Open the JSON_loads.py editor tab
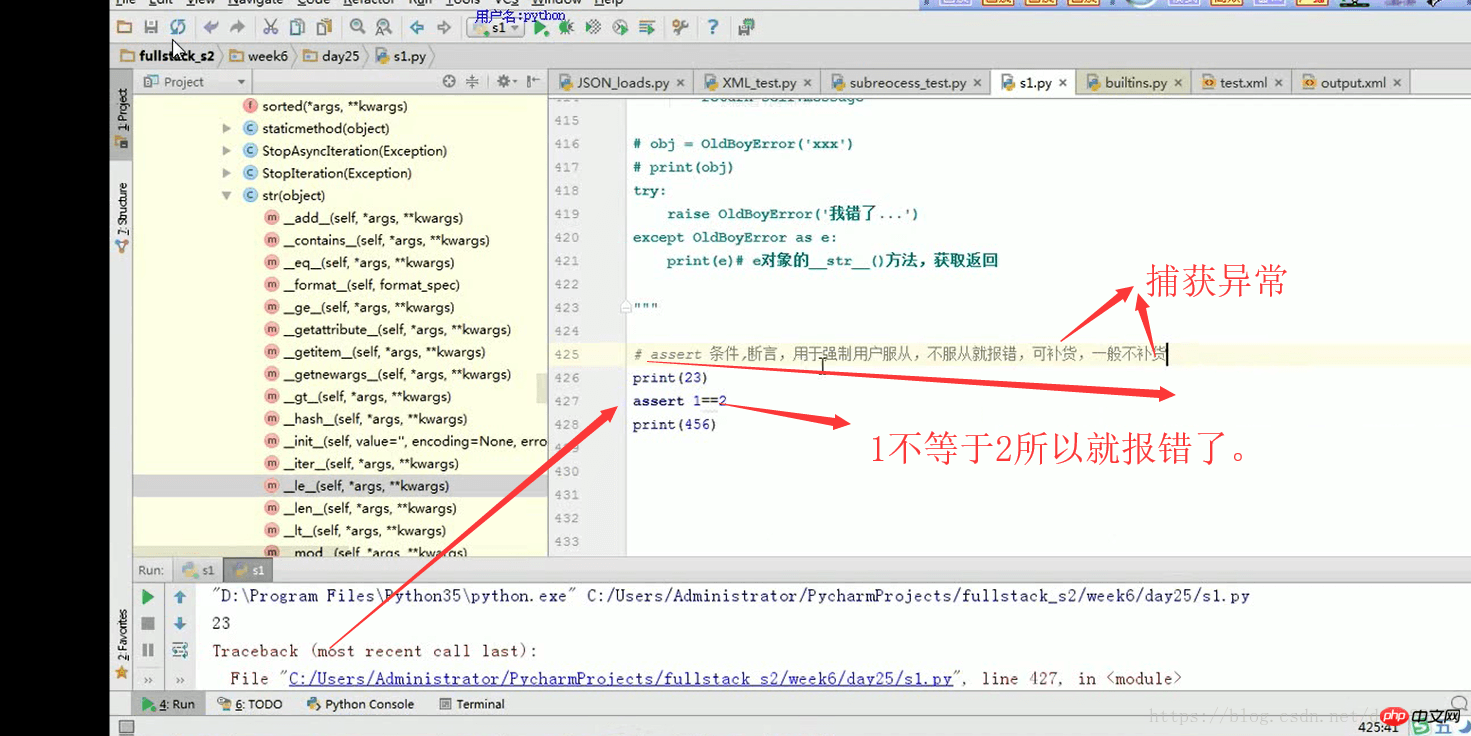The width and height of the screenshot is (1471, 736). 622,83
